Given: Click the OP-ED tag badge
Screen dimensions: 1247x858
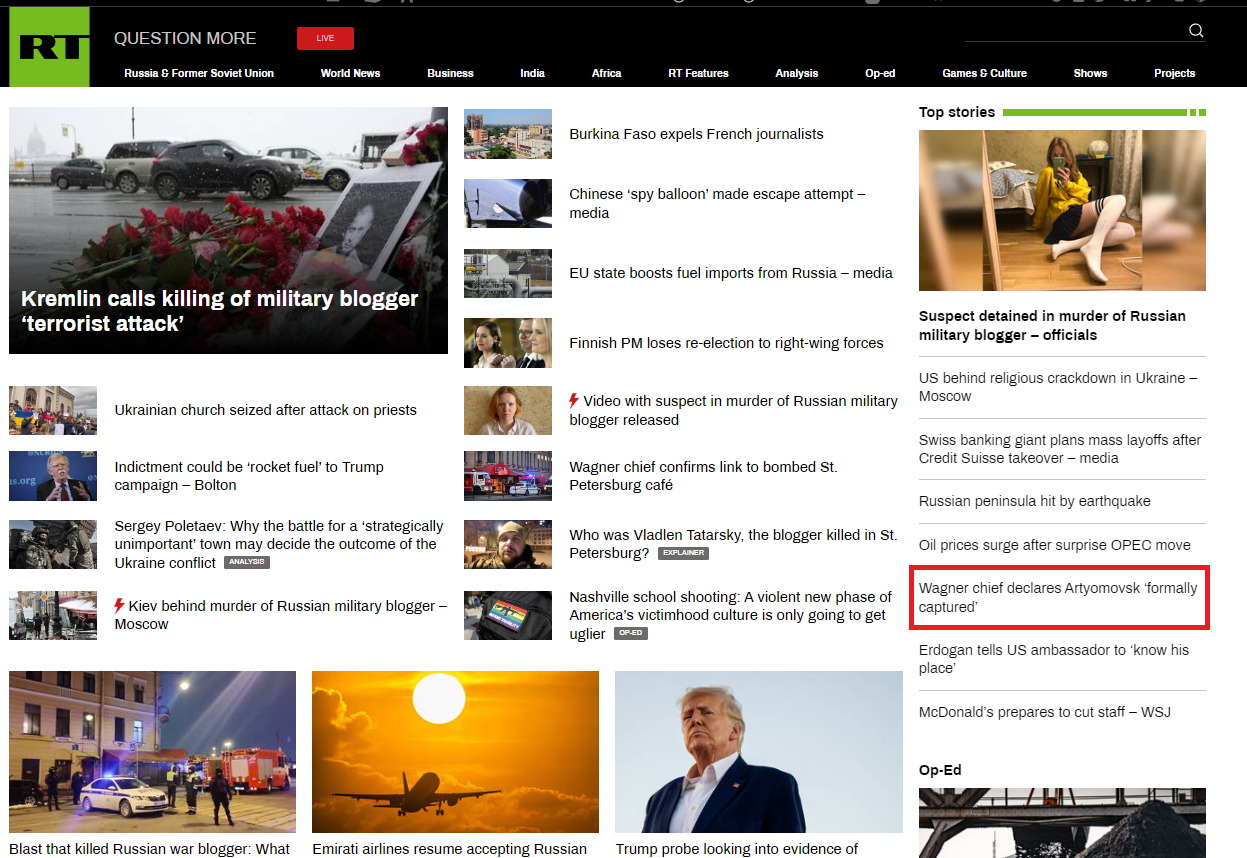Looking at the screenshot, I should click(631, 633).
